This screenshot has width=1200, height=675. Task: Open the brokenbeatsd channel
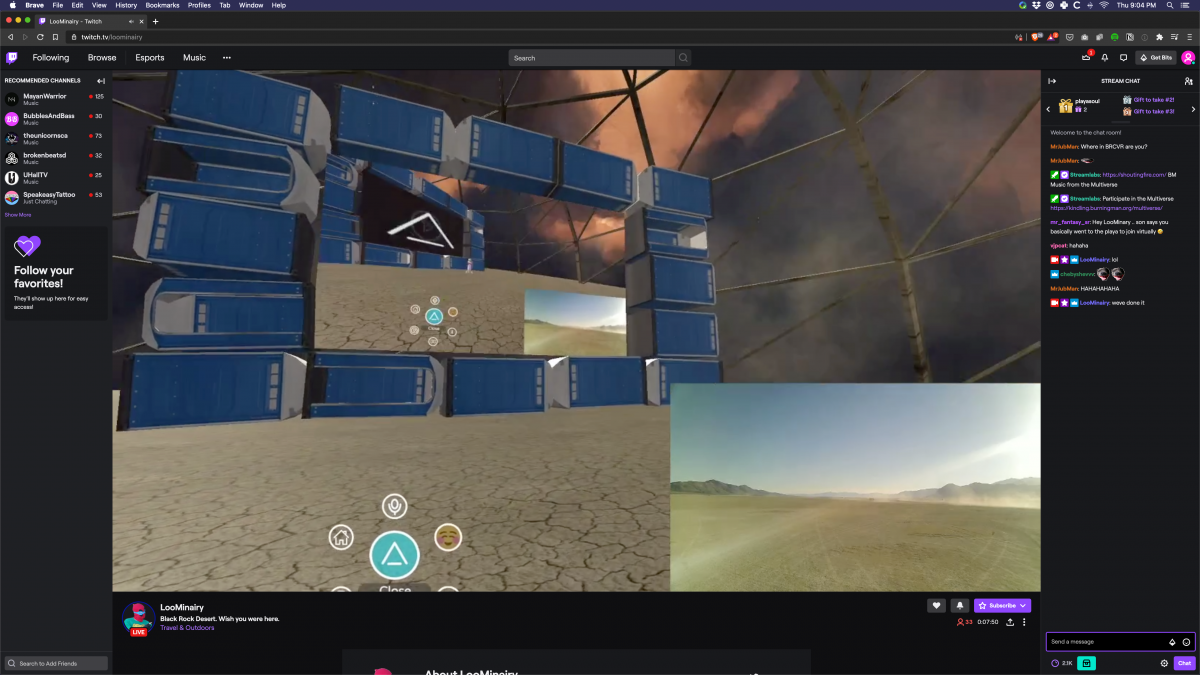click(55, 158)
